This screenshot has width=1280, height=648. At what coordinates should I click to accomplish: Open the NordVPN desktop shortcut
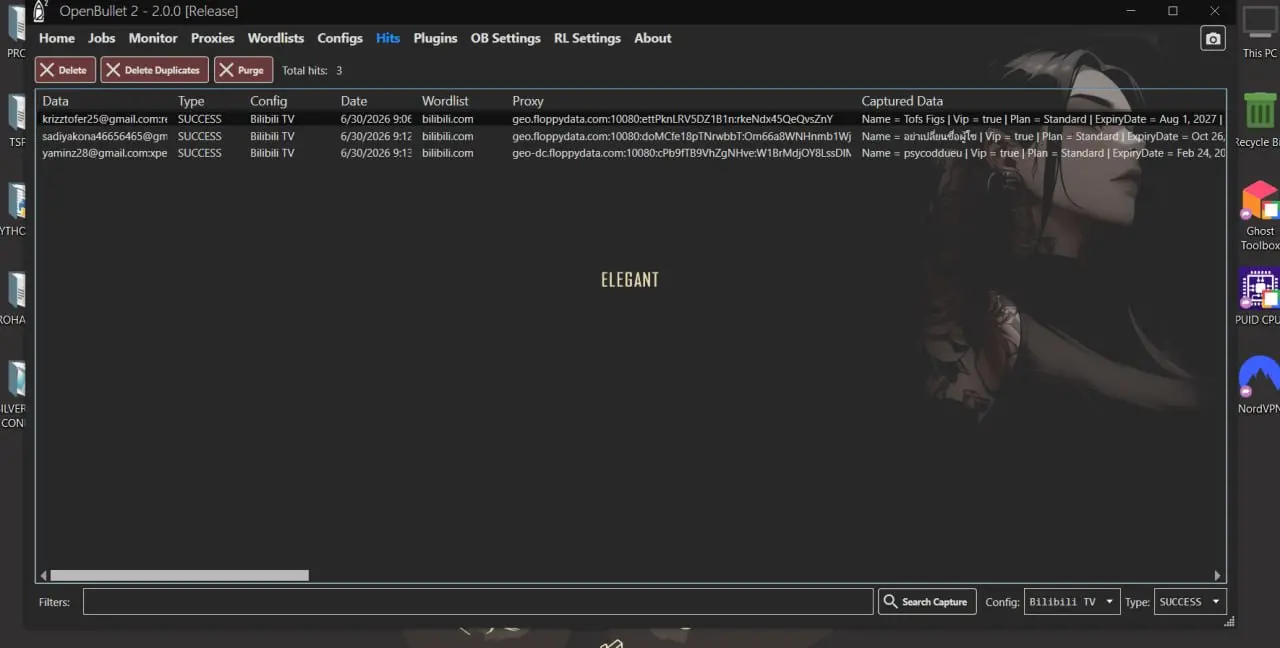(x=1259, y=385)
